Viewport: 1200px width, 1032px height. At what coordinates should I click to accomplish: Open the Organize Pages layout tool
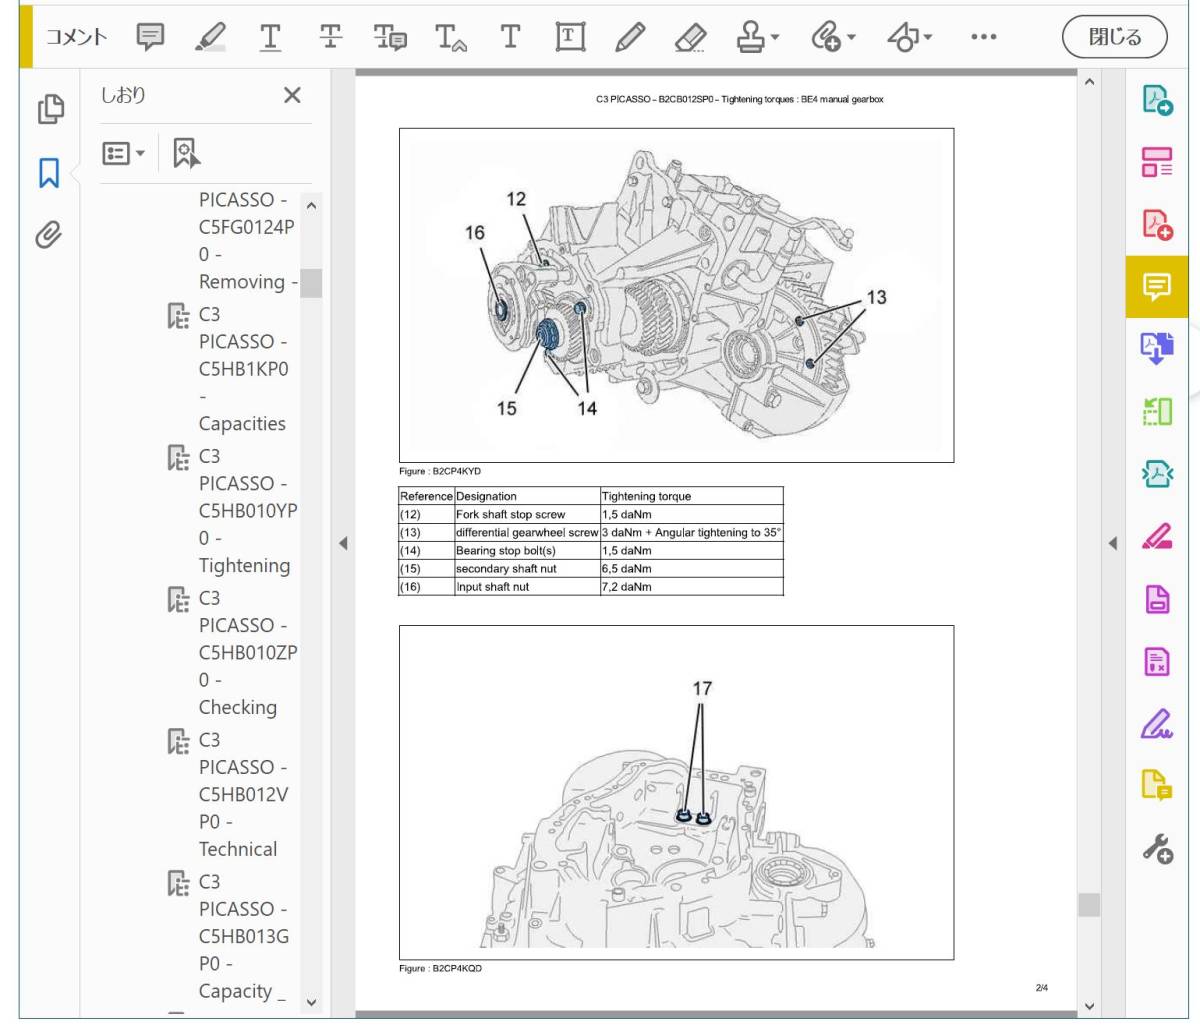(x=1157, y=161)
